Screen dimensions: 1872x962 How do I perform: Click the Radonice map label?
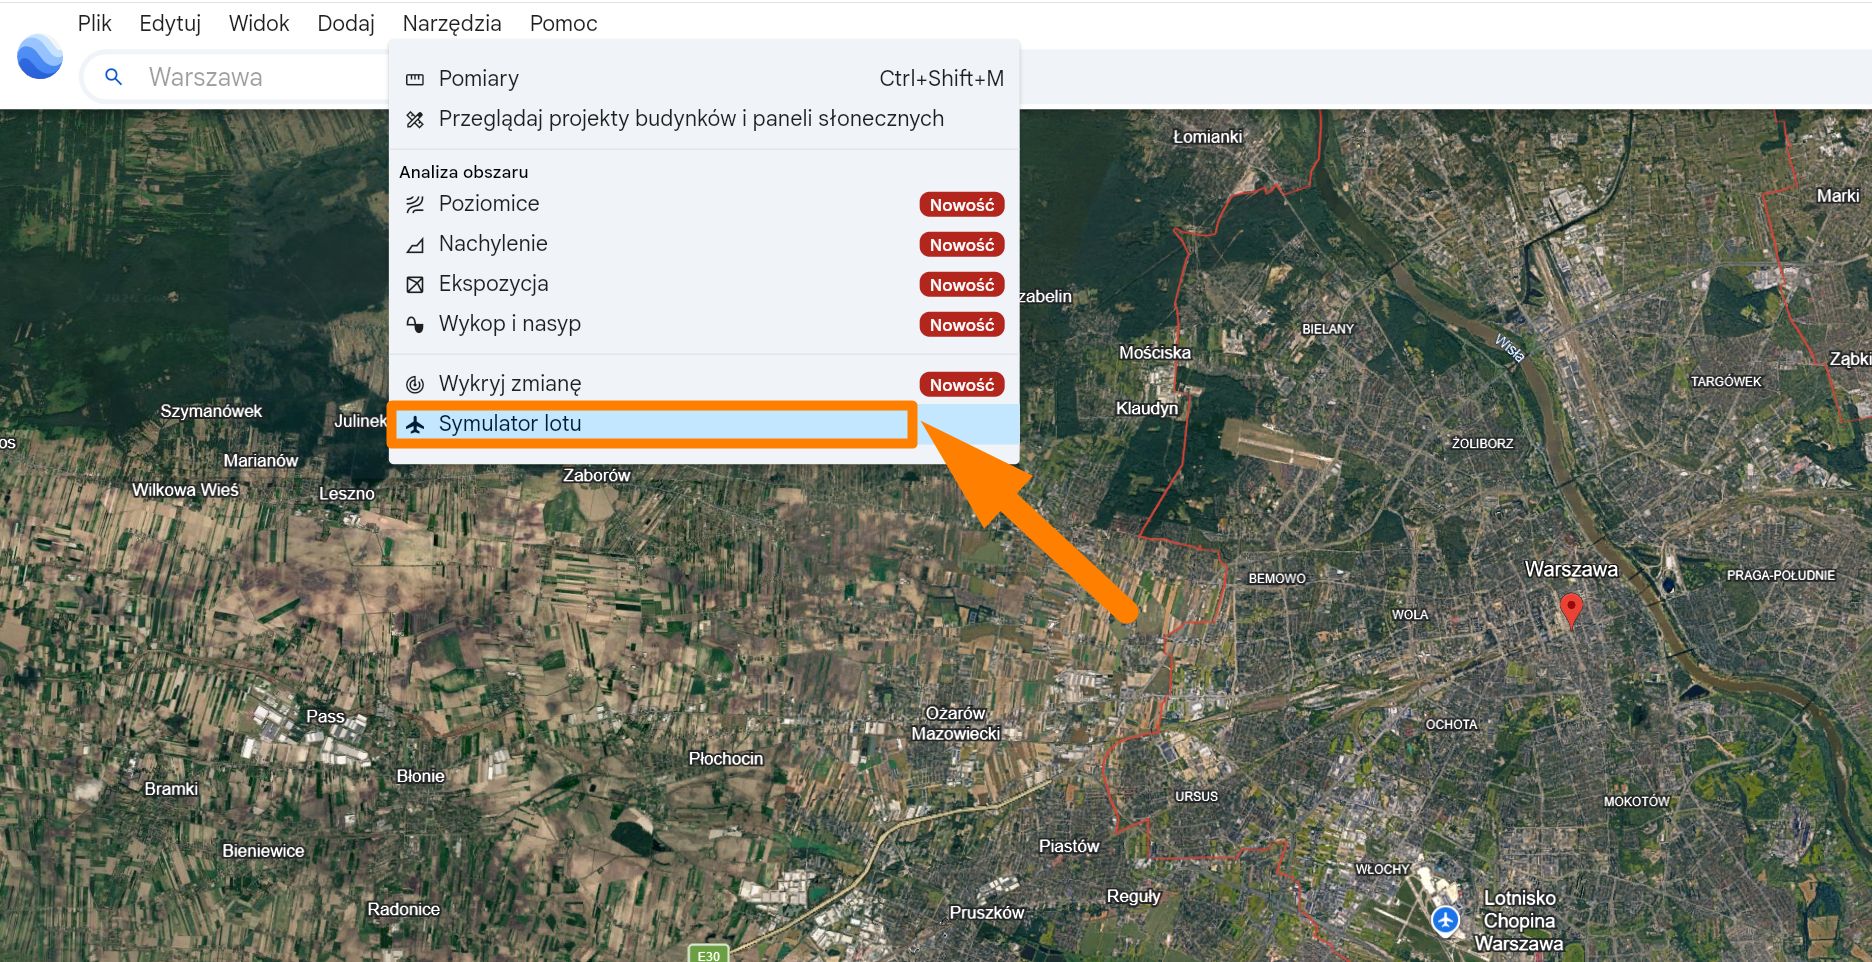(404, 909)
